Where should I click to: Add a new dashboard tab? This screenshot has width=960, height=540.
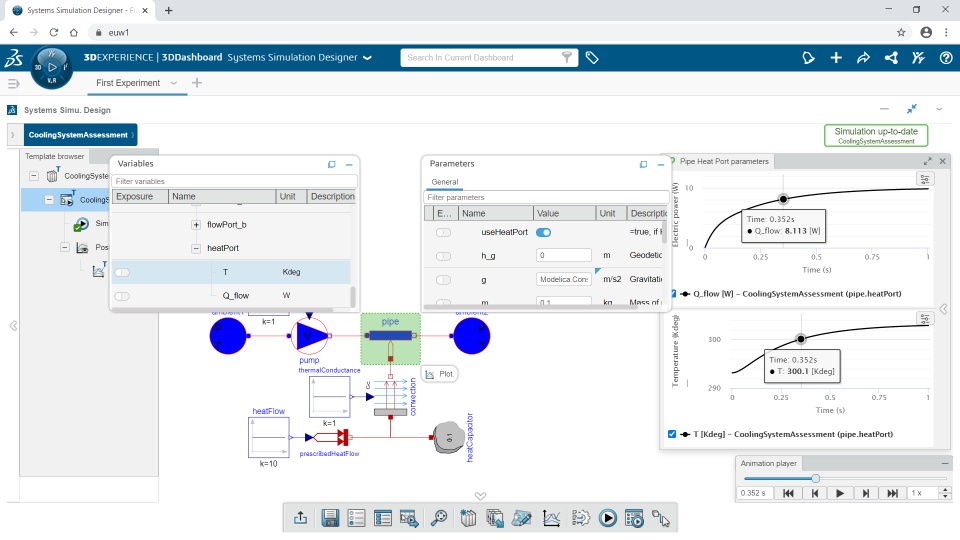[197, 83]
